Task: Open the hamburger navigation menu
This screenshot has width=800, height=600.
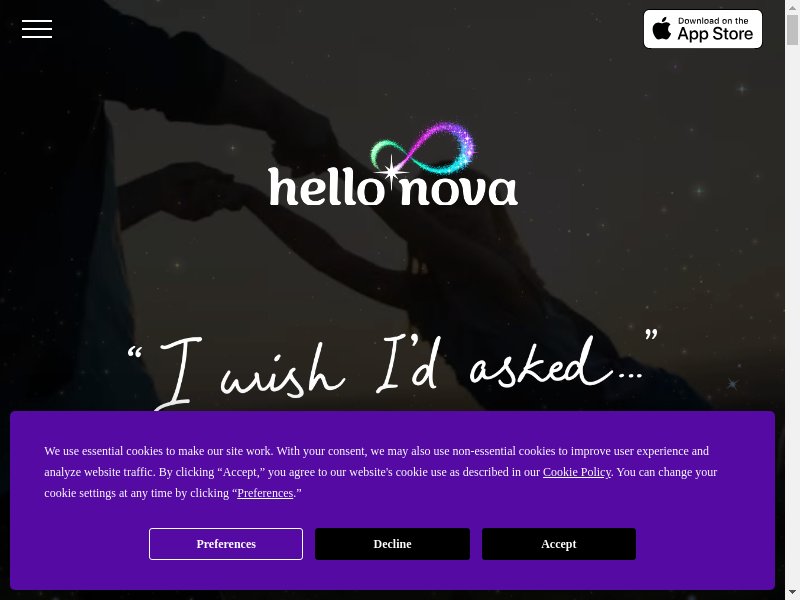Action: point(37,29)
